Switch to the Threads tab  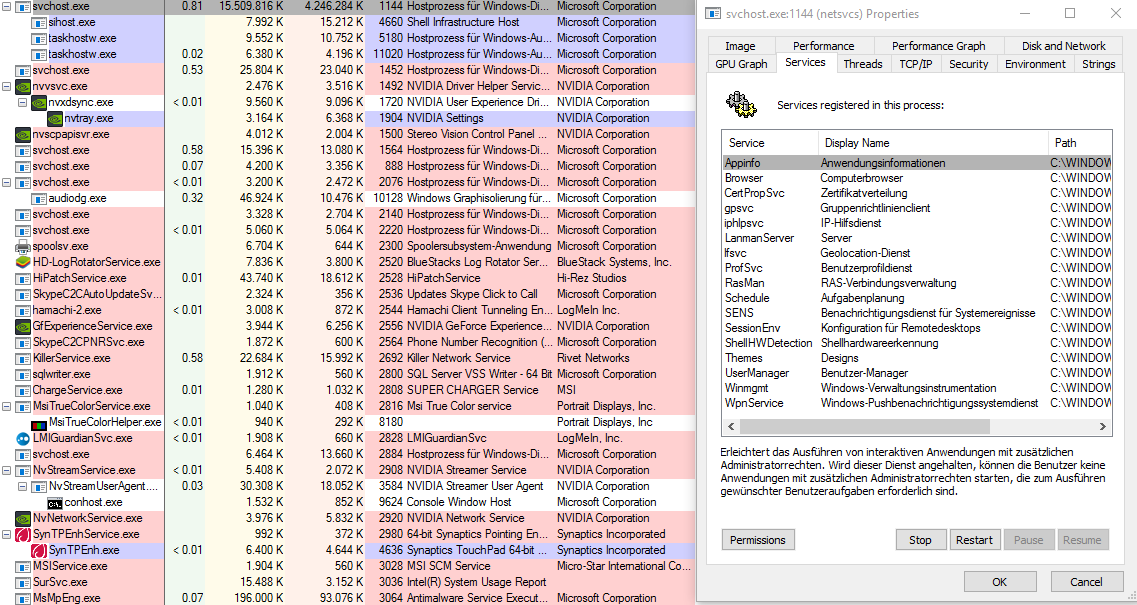coord(863,64)
